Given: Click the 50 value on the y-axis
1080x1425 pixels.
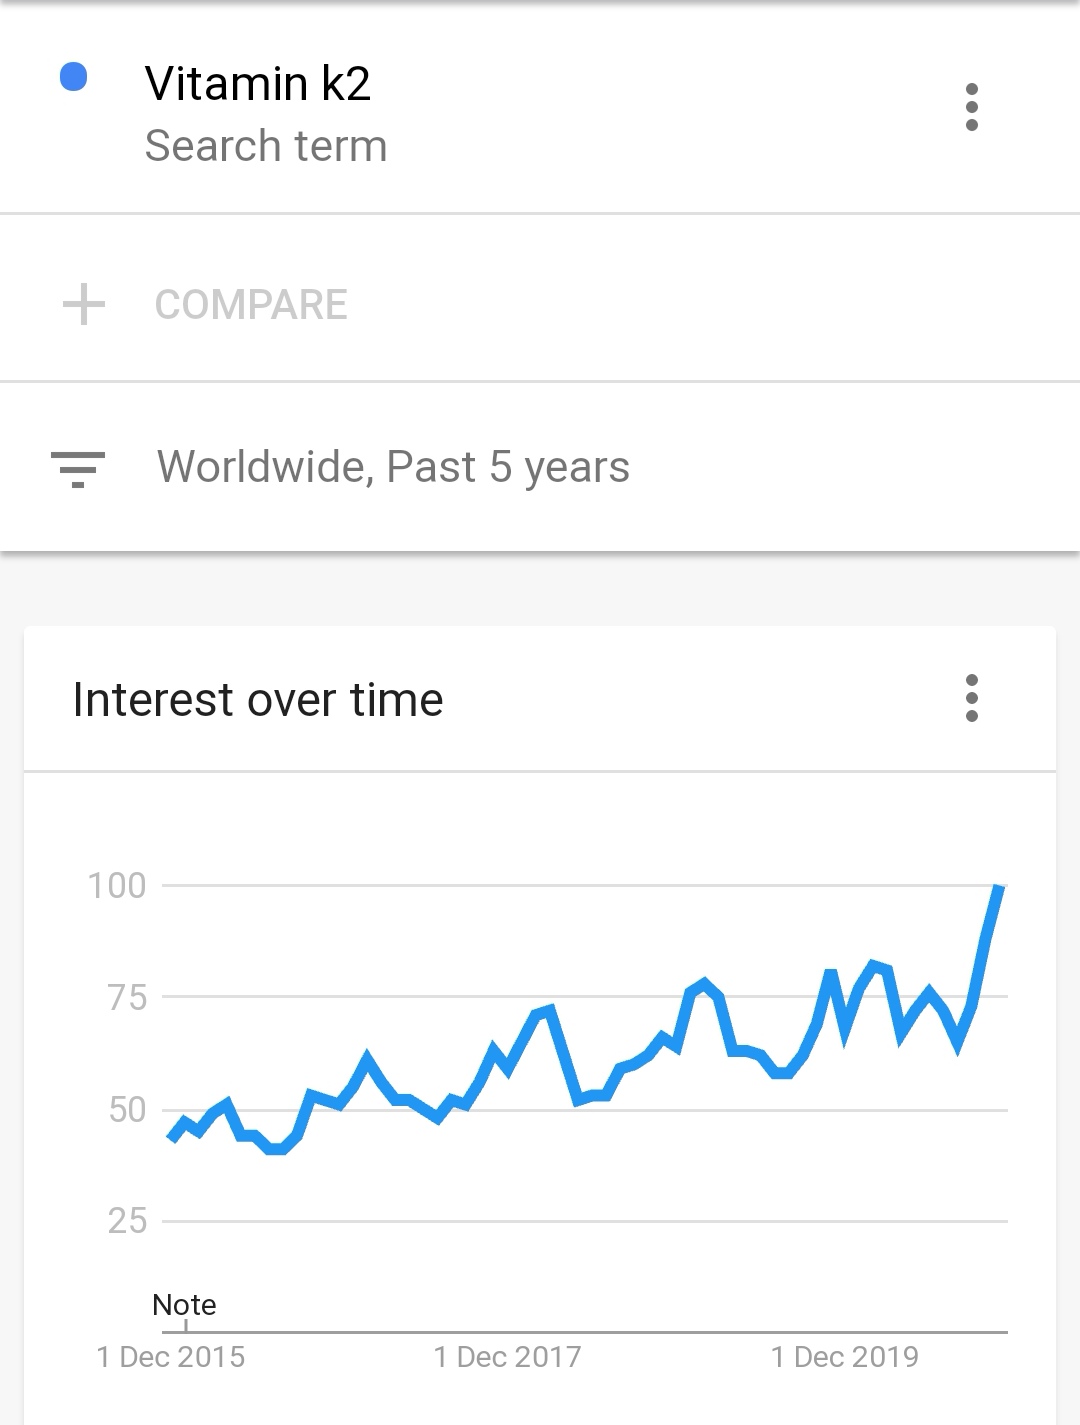Looking at the screenshot, I should tap(127, 1109).
